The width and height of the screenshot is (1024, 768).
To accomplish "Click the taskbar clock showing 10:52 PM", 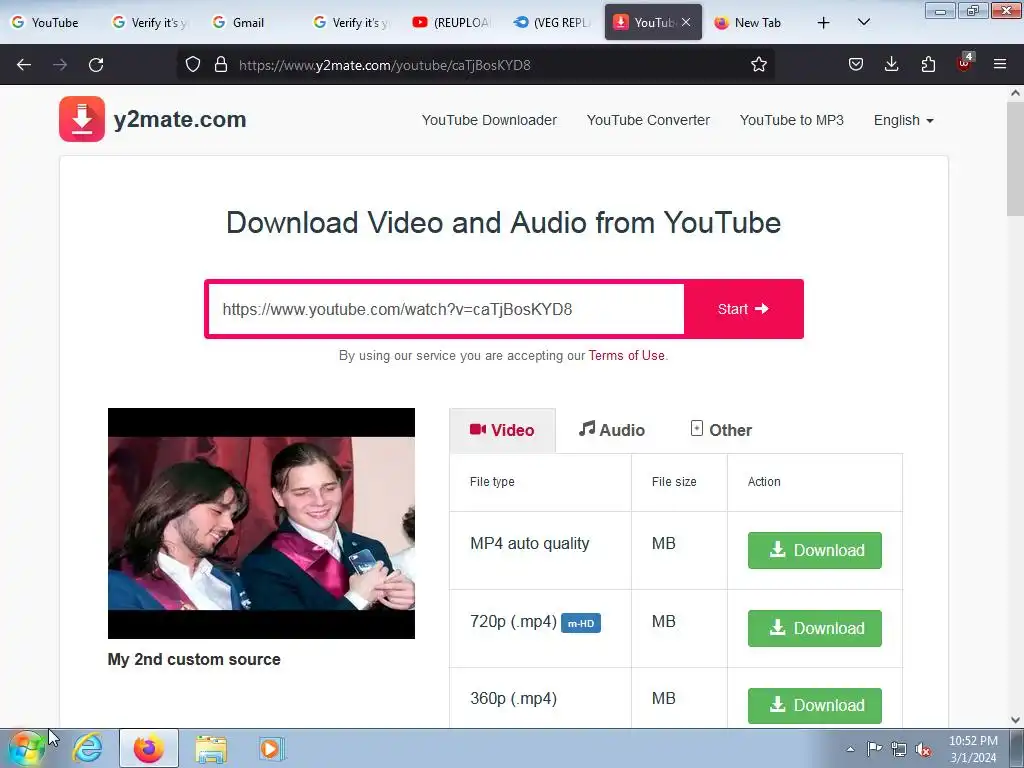I will (x=973, y=749).
